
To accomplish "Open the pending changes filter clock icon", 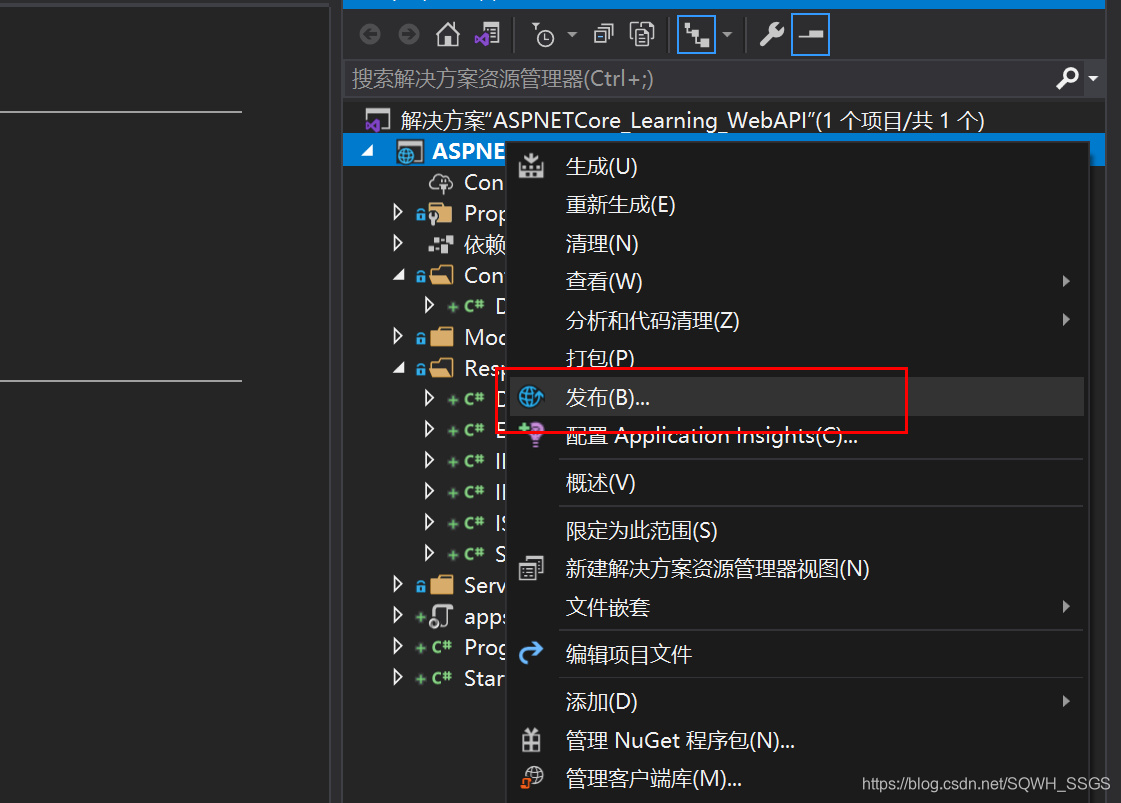I will click(543, 34).
